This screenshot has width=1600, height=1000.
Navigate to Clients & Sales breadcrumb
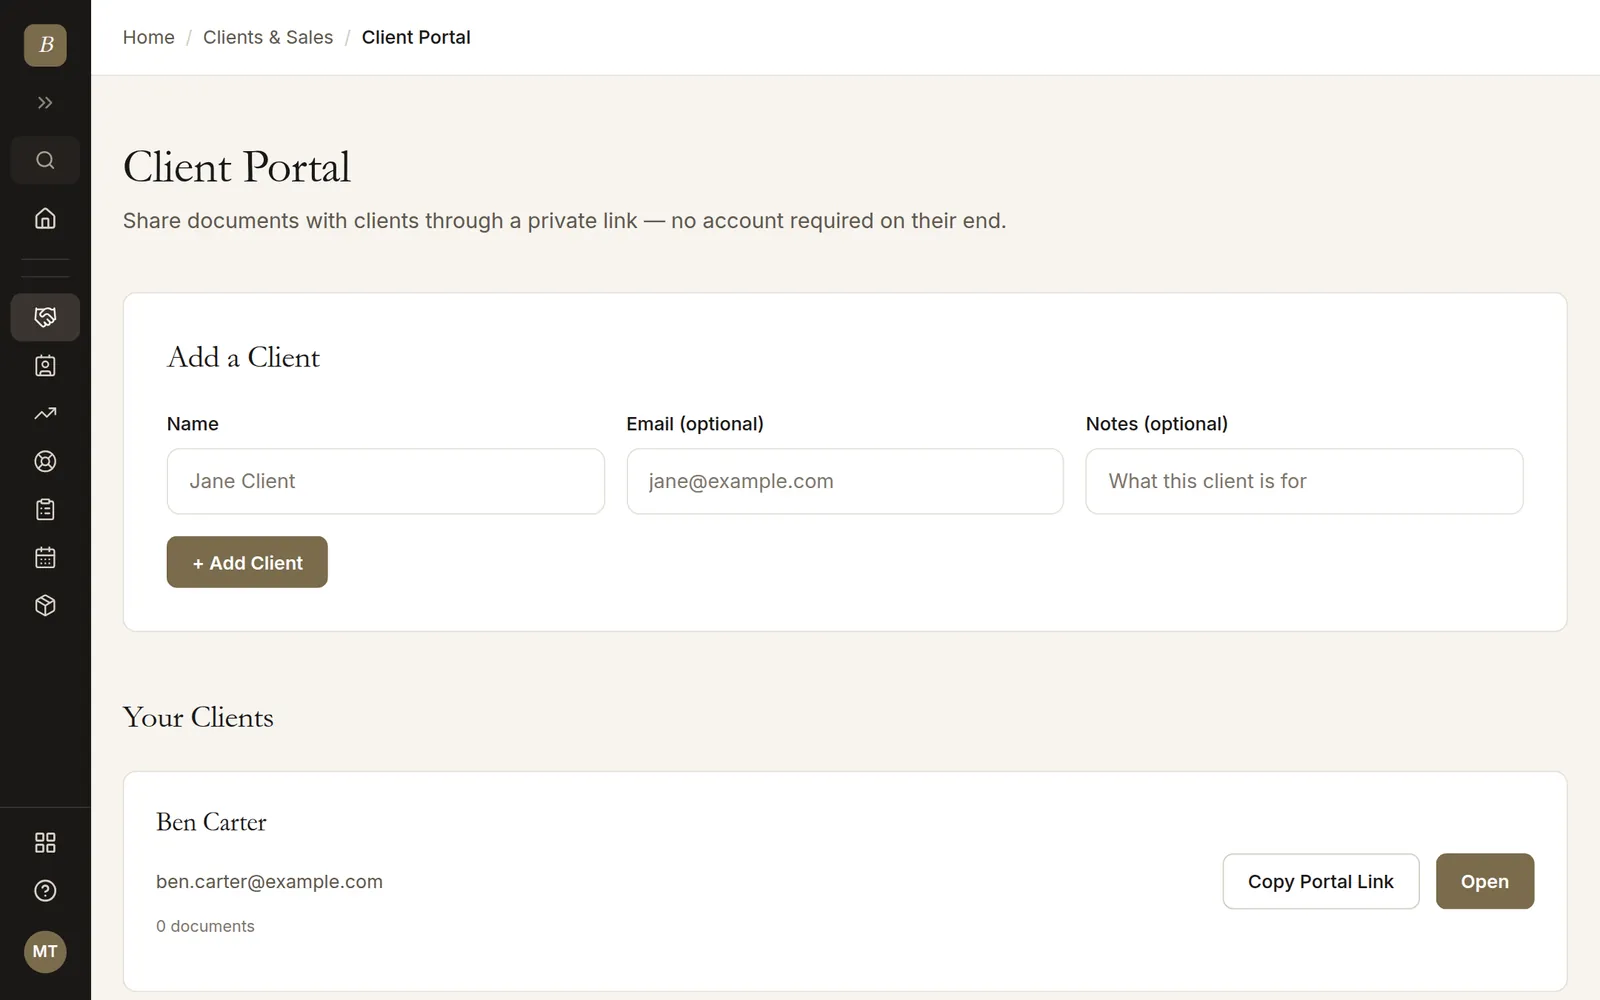(x=268, y=37)
